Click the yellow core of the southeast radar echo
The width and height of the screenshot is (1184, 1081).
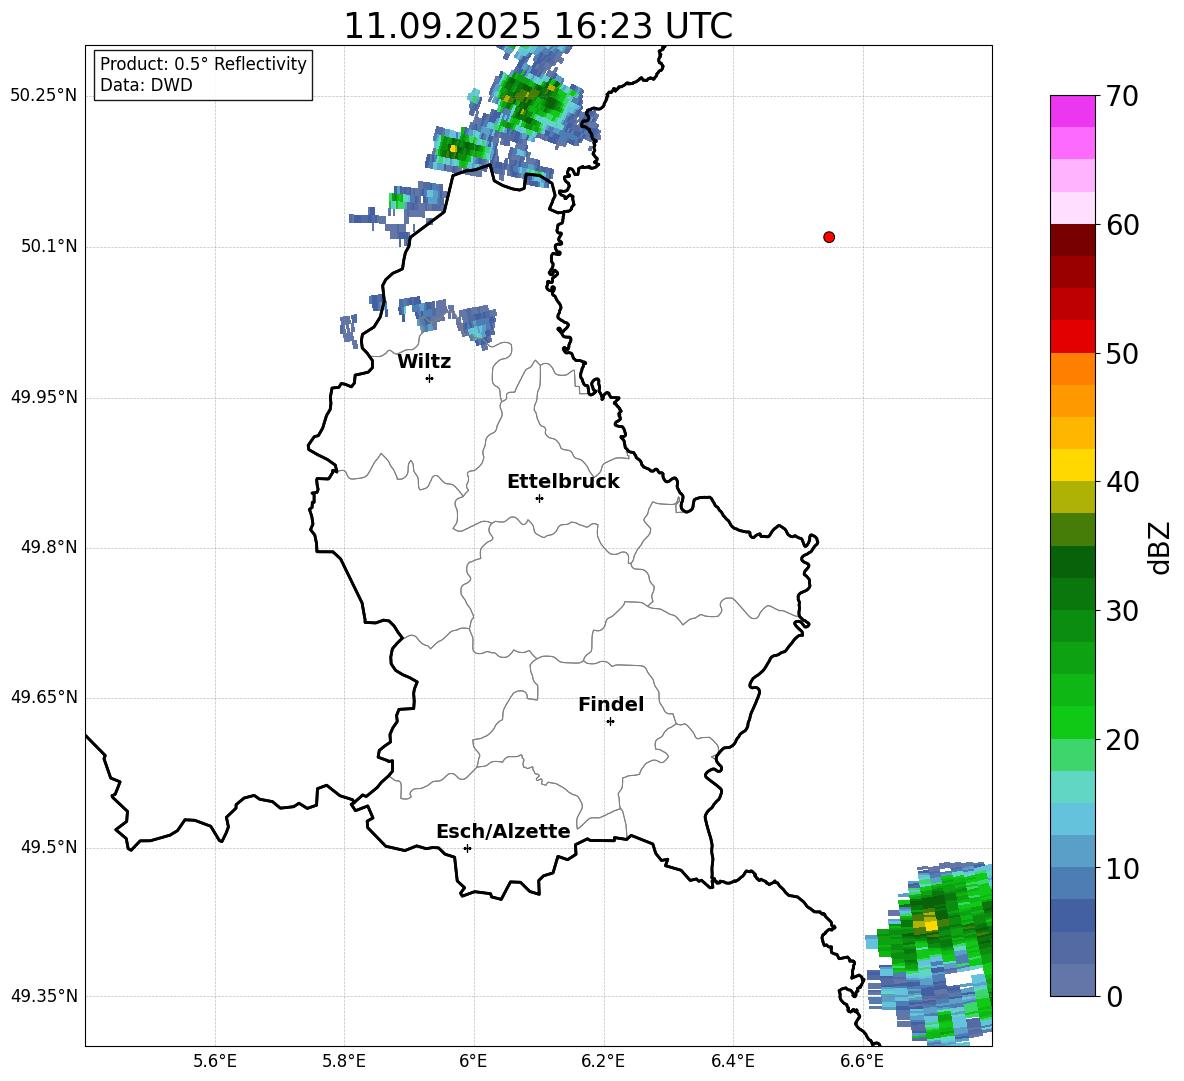(930, 922)
